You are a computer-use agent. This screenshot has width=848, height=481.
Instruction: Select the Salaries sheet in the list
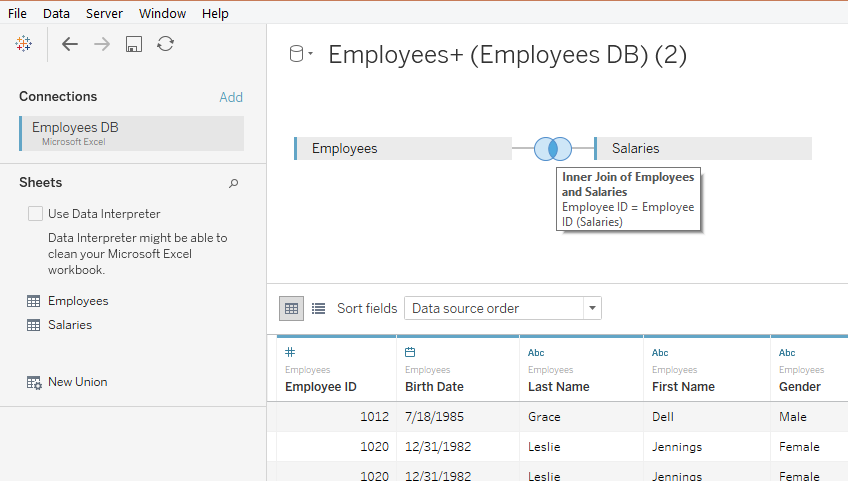(x=70, y=325)
